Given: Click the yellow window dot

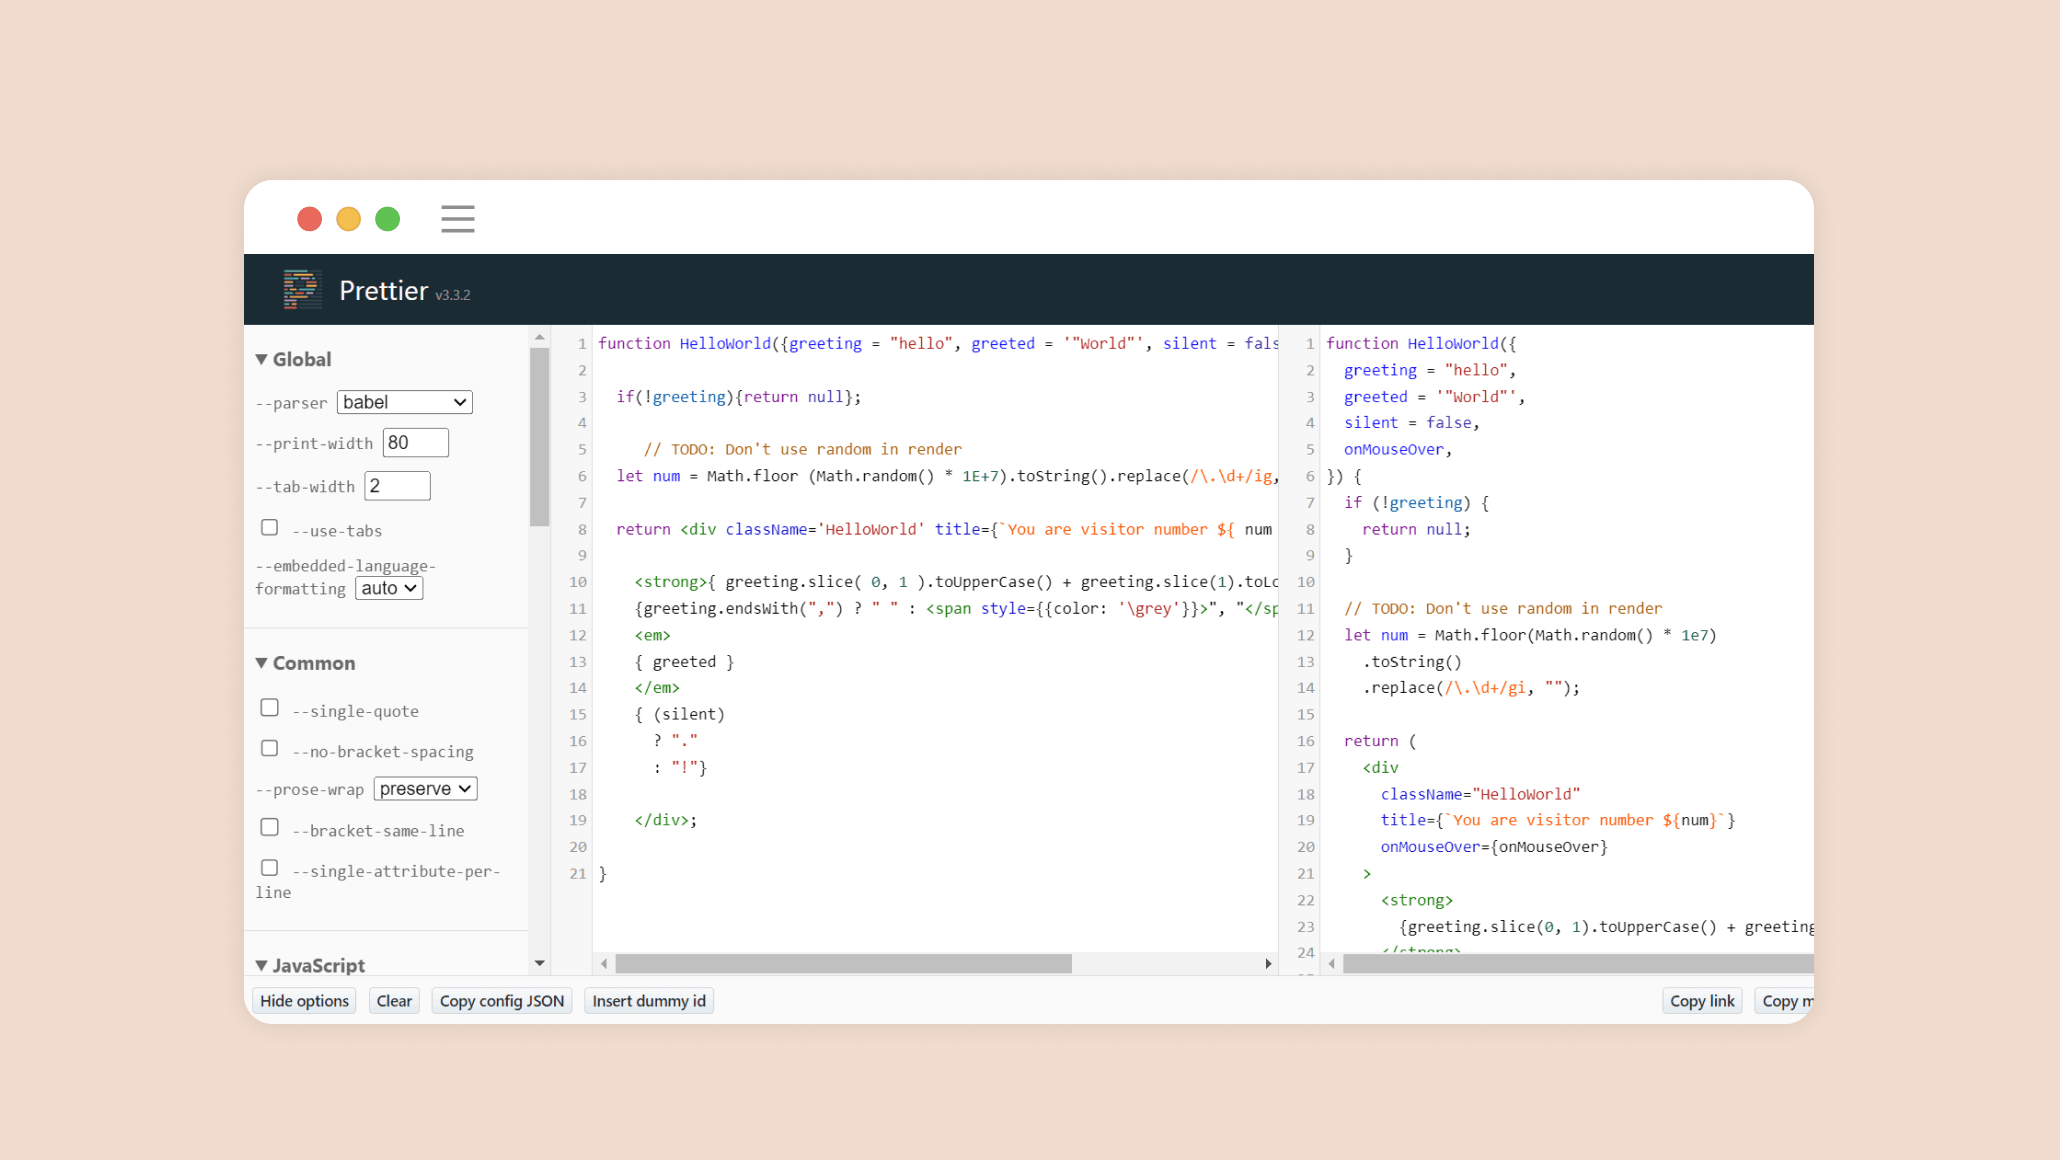Looking at the screenshot, I should (x=349, y=219).
